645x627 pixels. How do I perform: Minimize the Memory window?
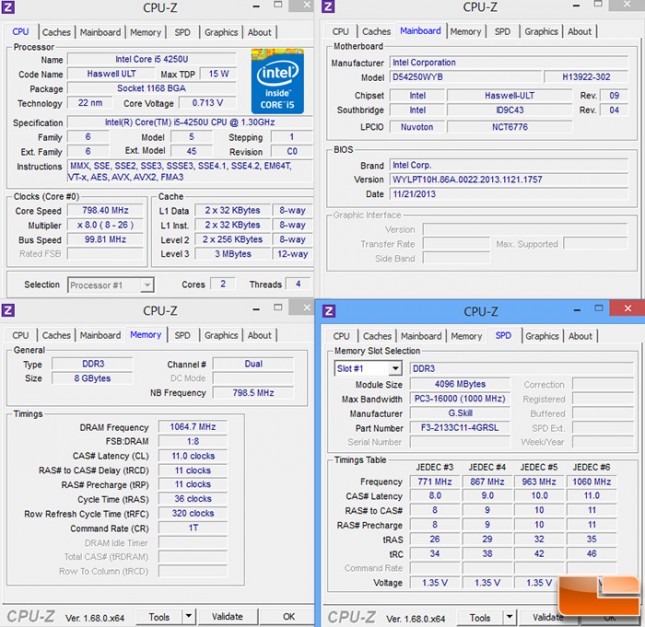(x=256, y=309)
